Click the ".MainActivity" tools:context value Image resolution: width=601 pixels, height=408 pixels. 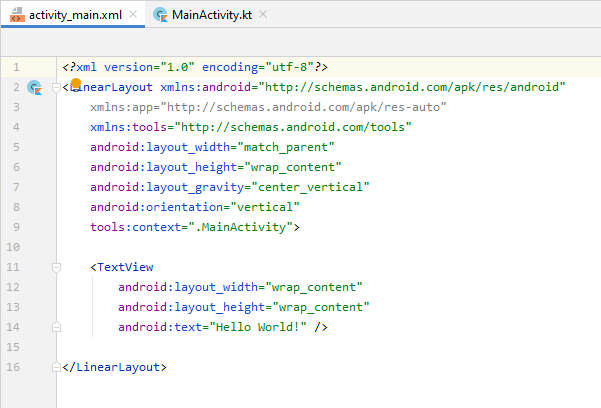(241, 227)
